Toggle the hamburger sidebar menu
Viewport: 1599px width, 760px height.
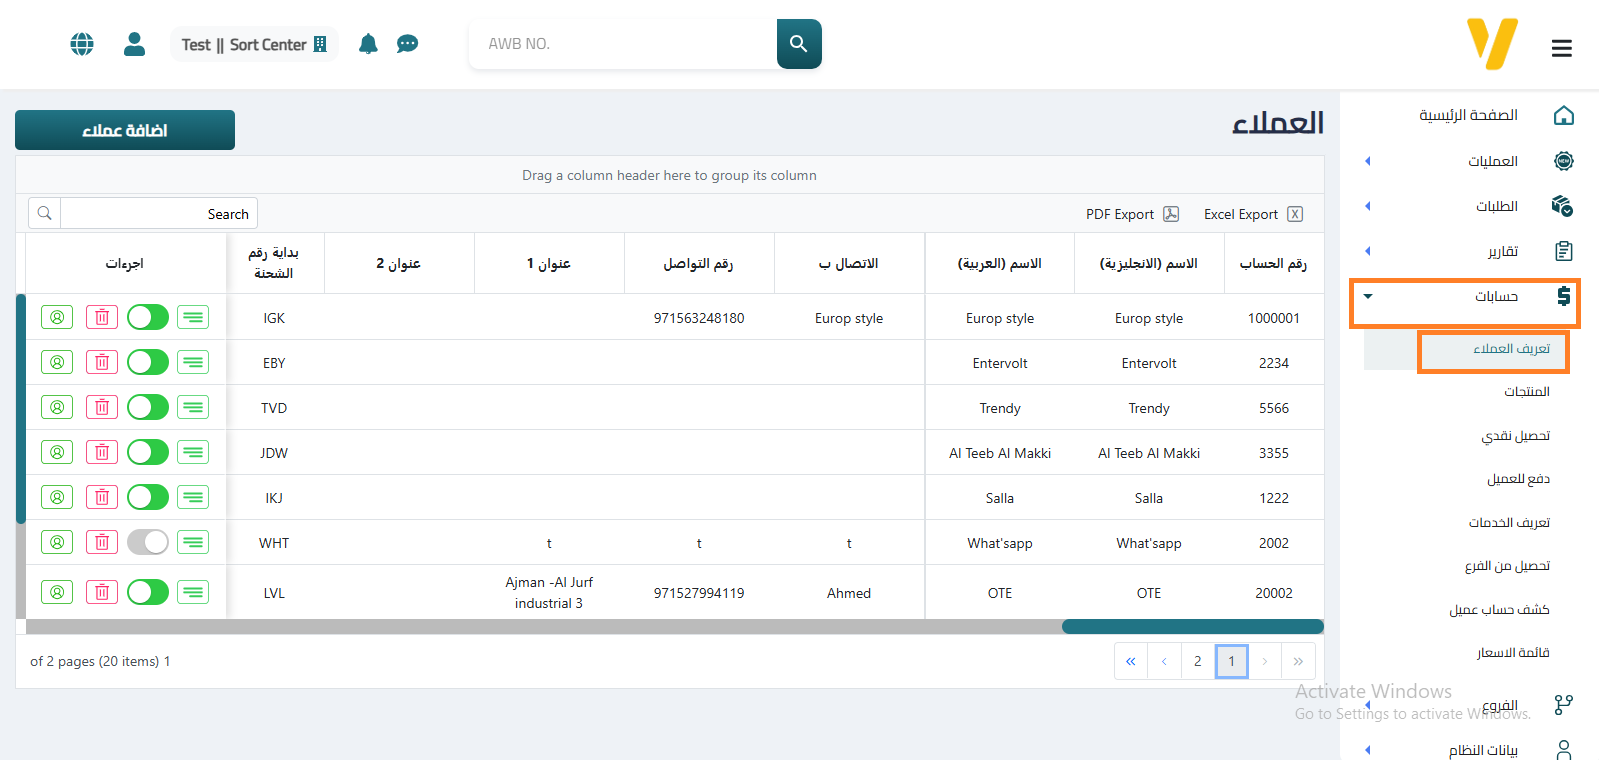pyautogui.click(x=1561, y=48)
